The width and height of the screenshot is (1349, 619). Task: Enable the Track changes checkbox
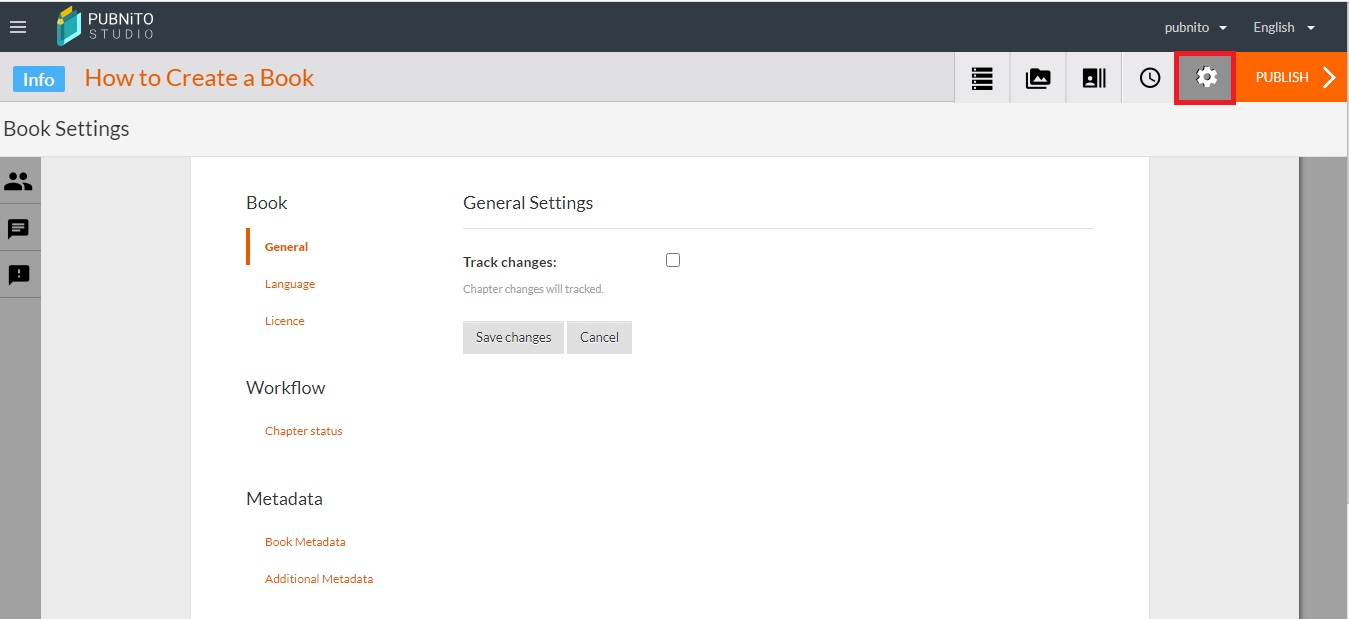click(673, 260)
